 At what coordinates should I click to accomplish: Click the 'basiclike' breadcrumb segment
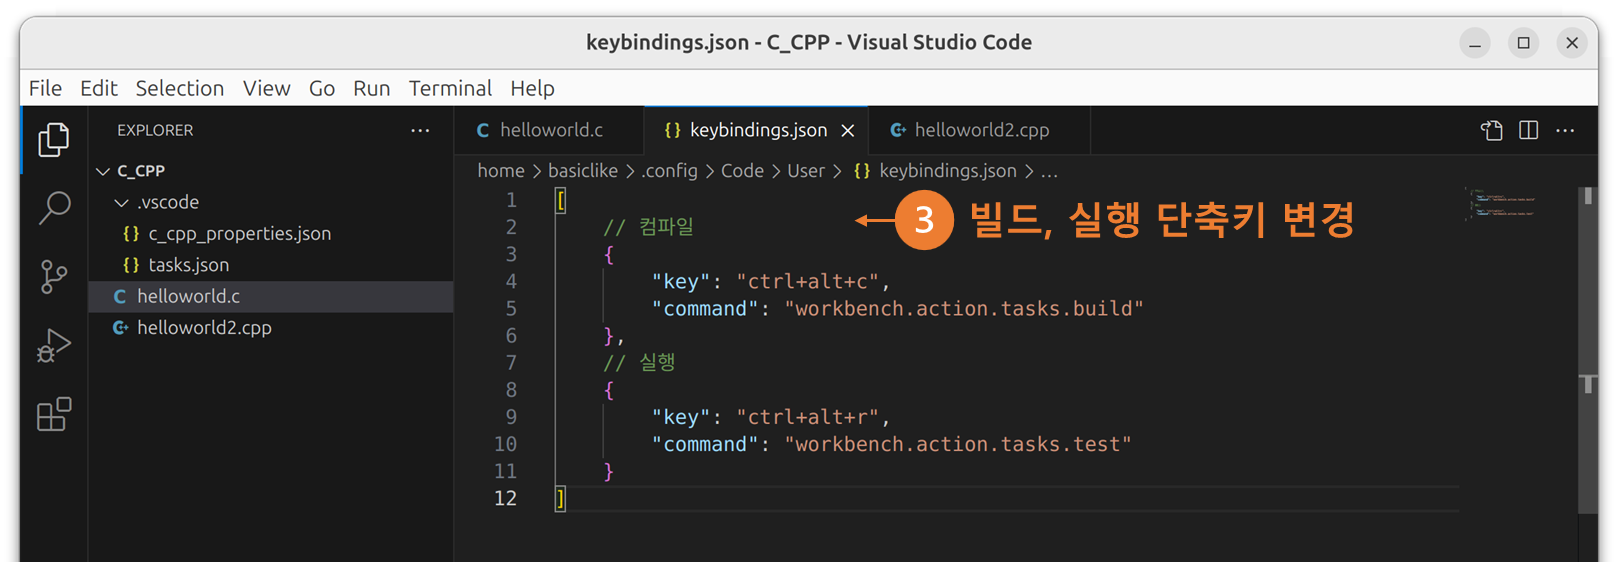(x=582, y=171)
